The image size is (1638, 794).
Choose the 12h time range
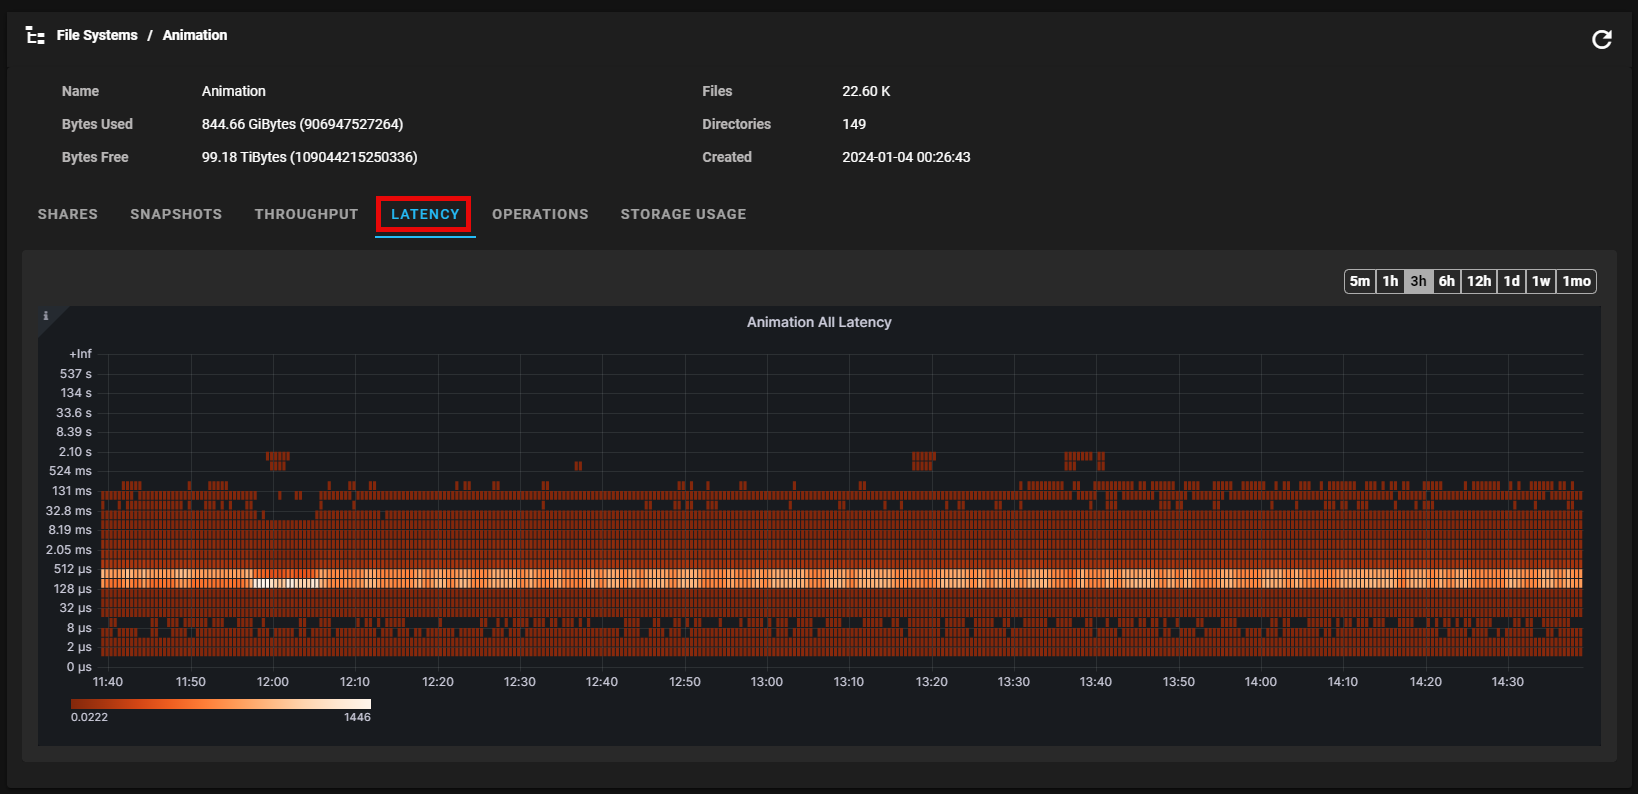1479,281
